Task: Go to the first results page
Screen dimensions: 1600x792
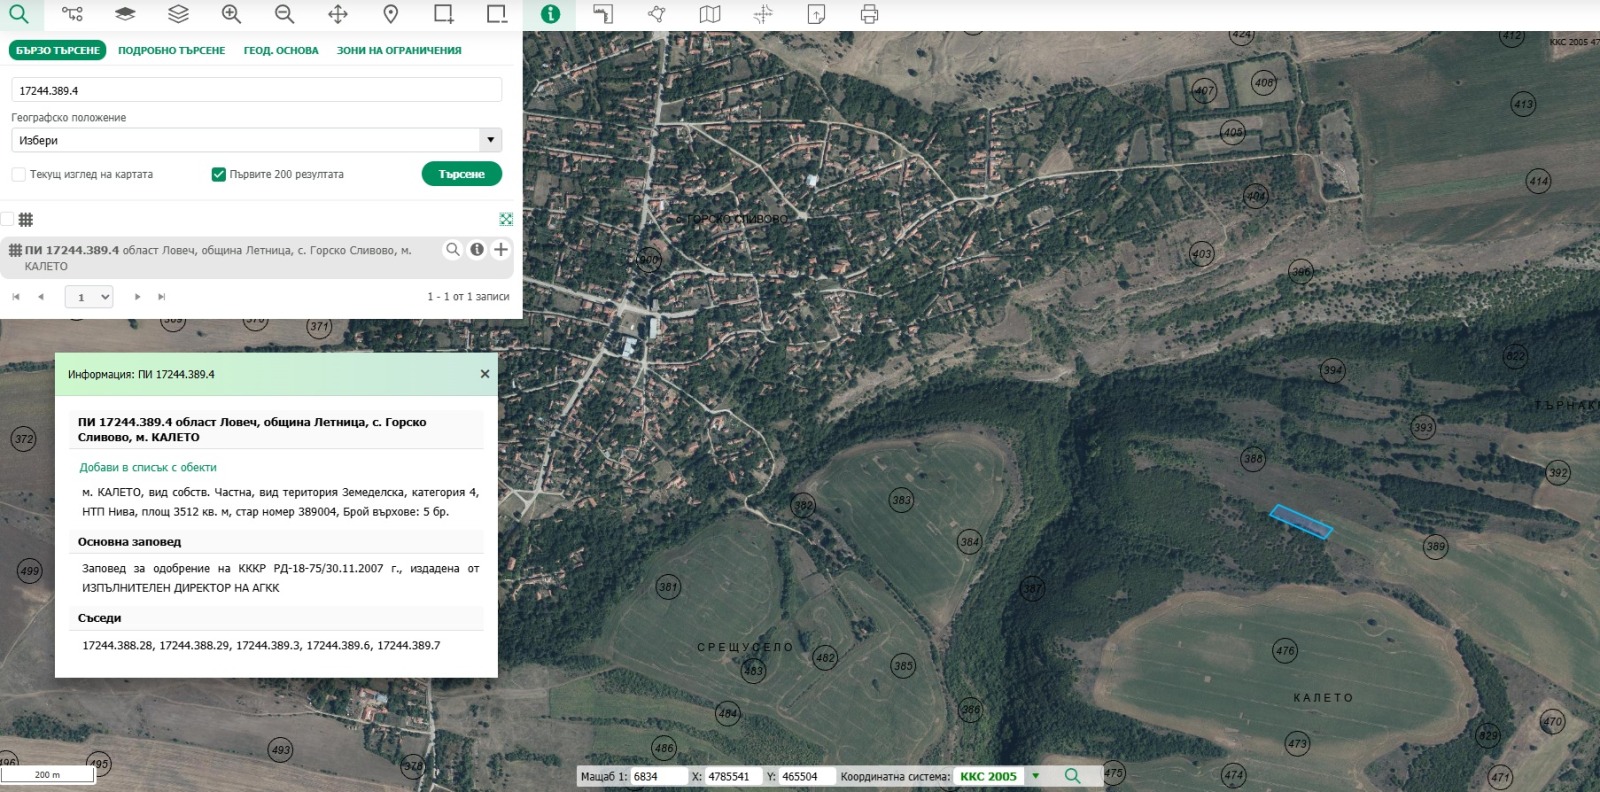Action: [16, 297]
